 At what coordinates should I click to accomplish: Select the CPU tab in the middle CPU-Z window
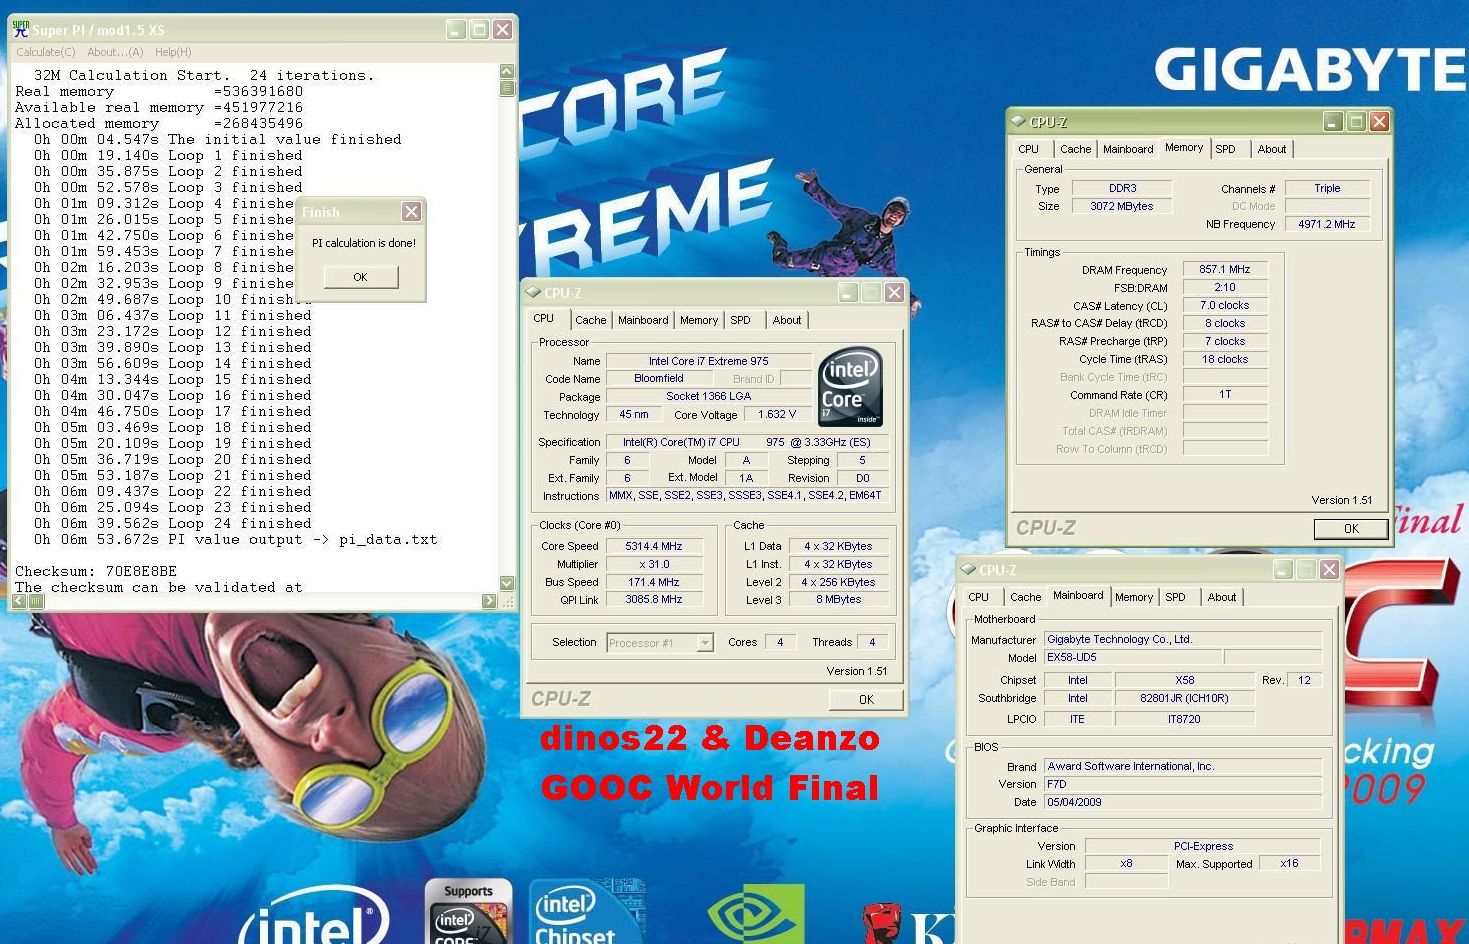click(544, 318)
